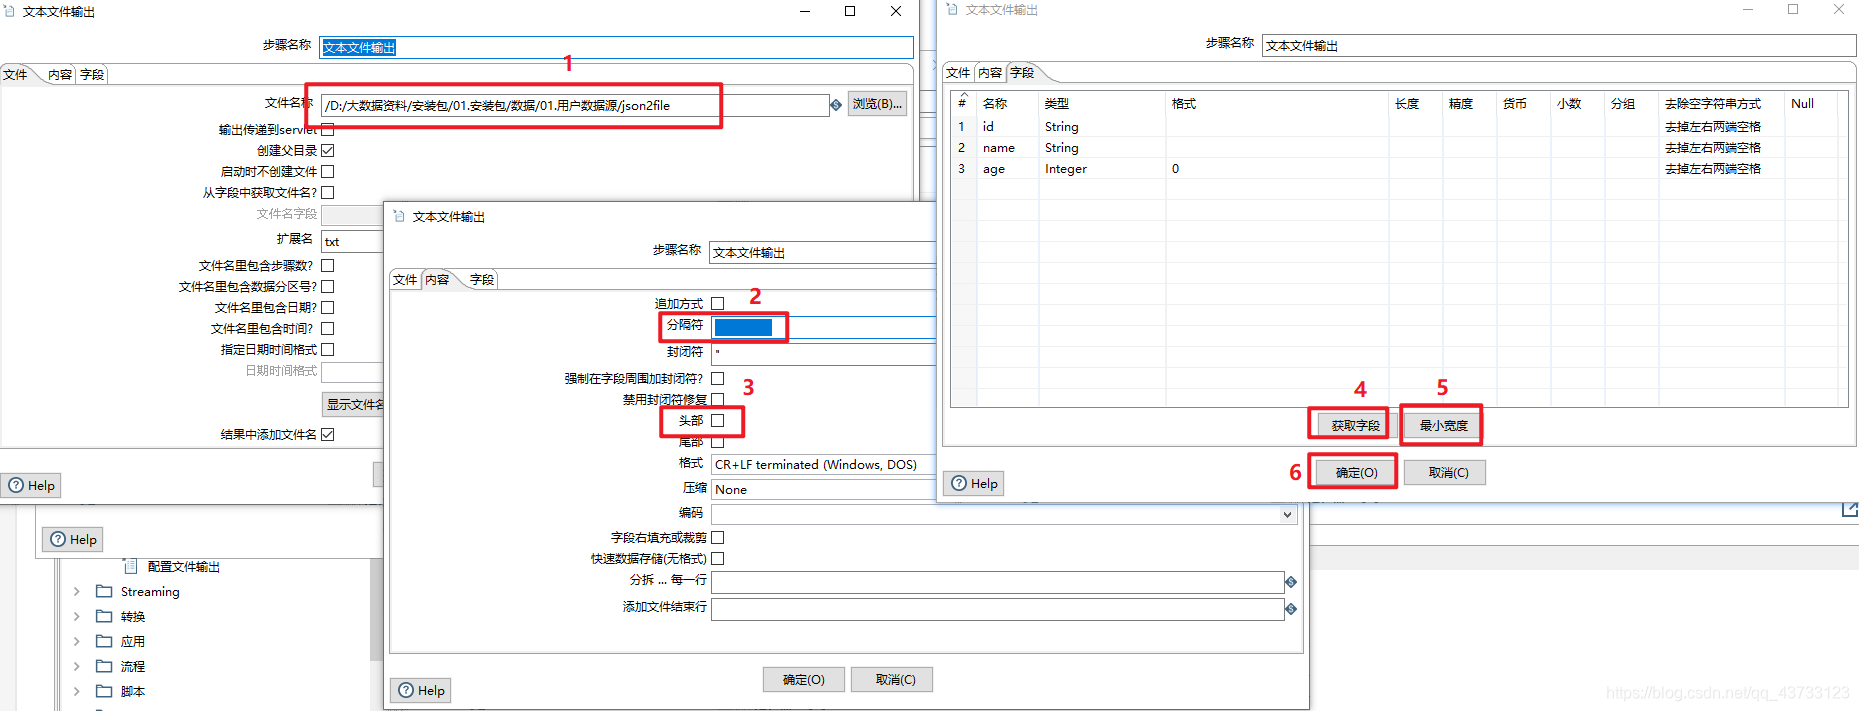
Task: Toggle the 强制在字段周围加封闭符? checkbox
Action: 718,378
